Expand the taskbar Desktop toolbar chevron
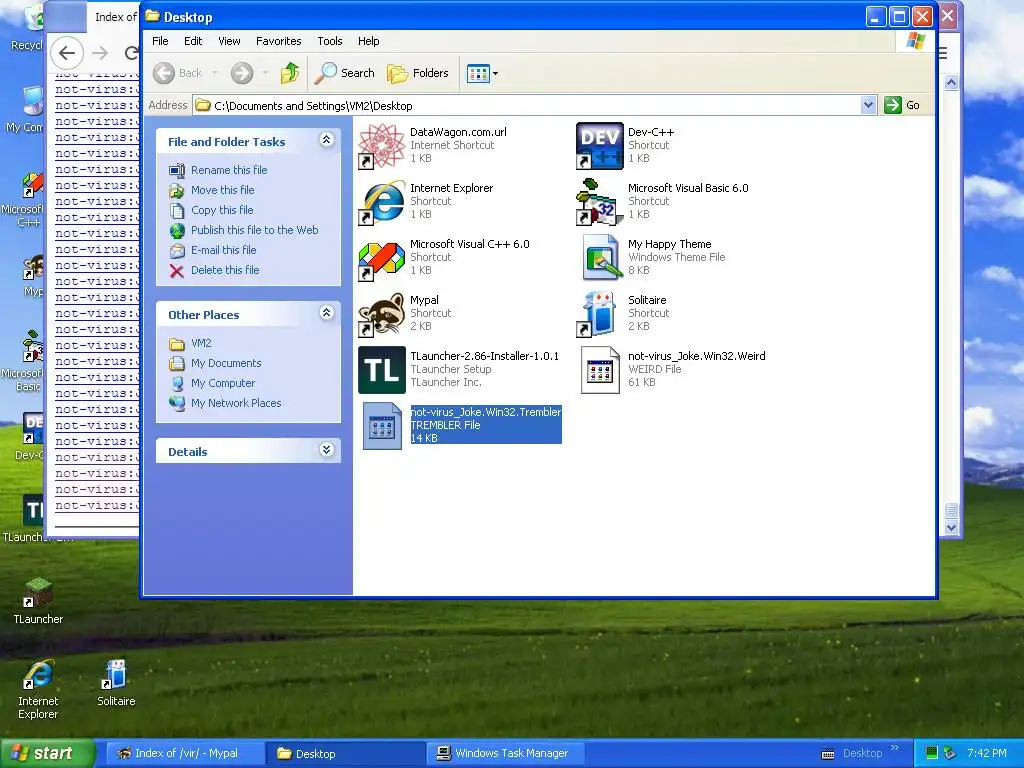The height and width of the screenshot is (768, 1024). (x=894, y=748)
